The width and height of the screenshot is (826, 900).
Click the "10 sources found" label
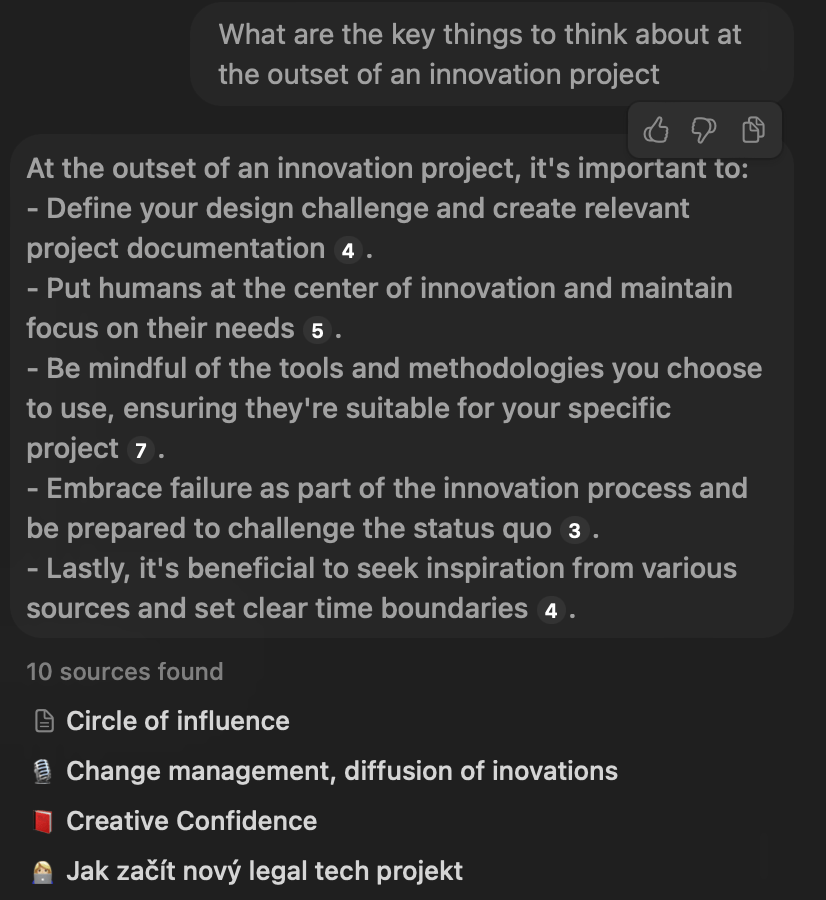125,671
